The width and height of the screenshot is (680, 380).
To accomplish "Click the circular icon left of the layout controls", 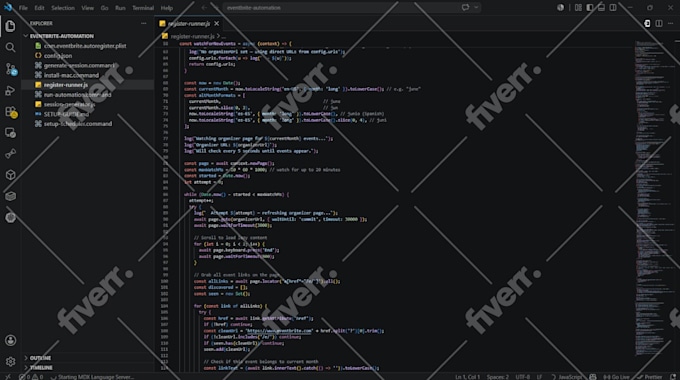I will click(x=561, y=7).
